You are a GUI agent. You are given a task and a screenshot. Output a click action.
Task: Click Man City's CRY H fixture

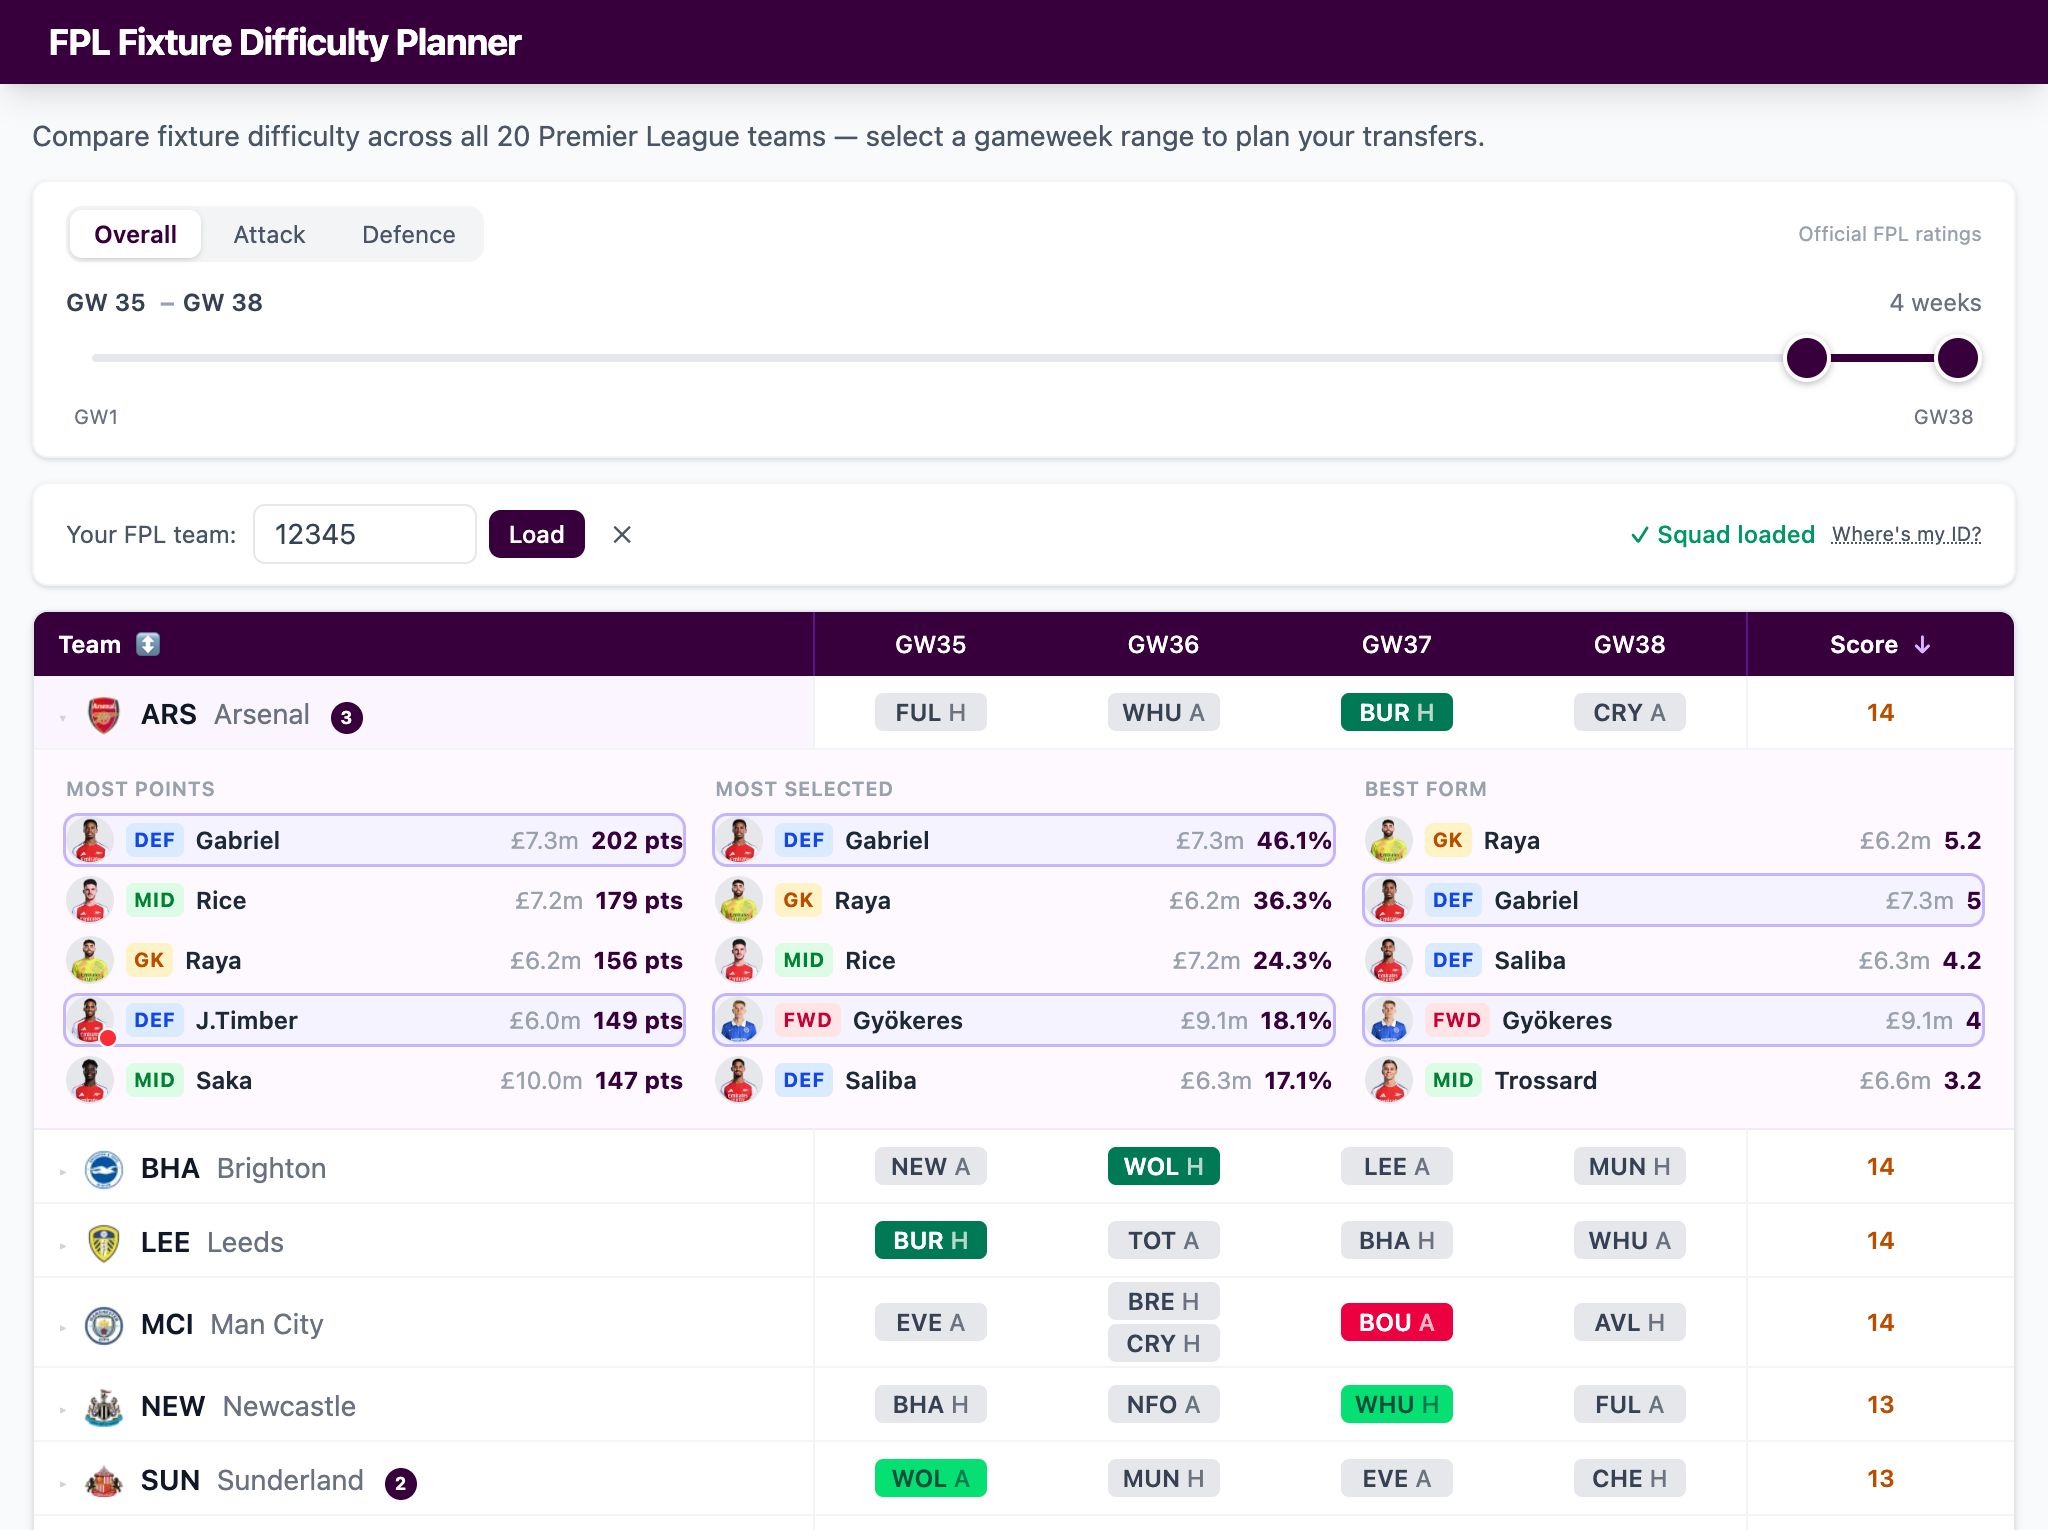1164,1344
